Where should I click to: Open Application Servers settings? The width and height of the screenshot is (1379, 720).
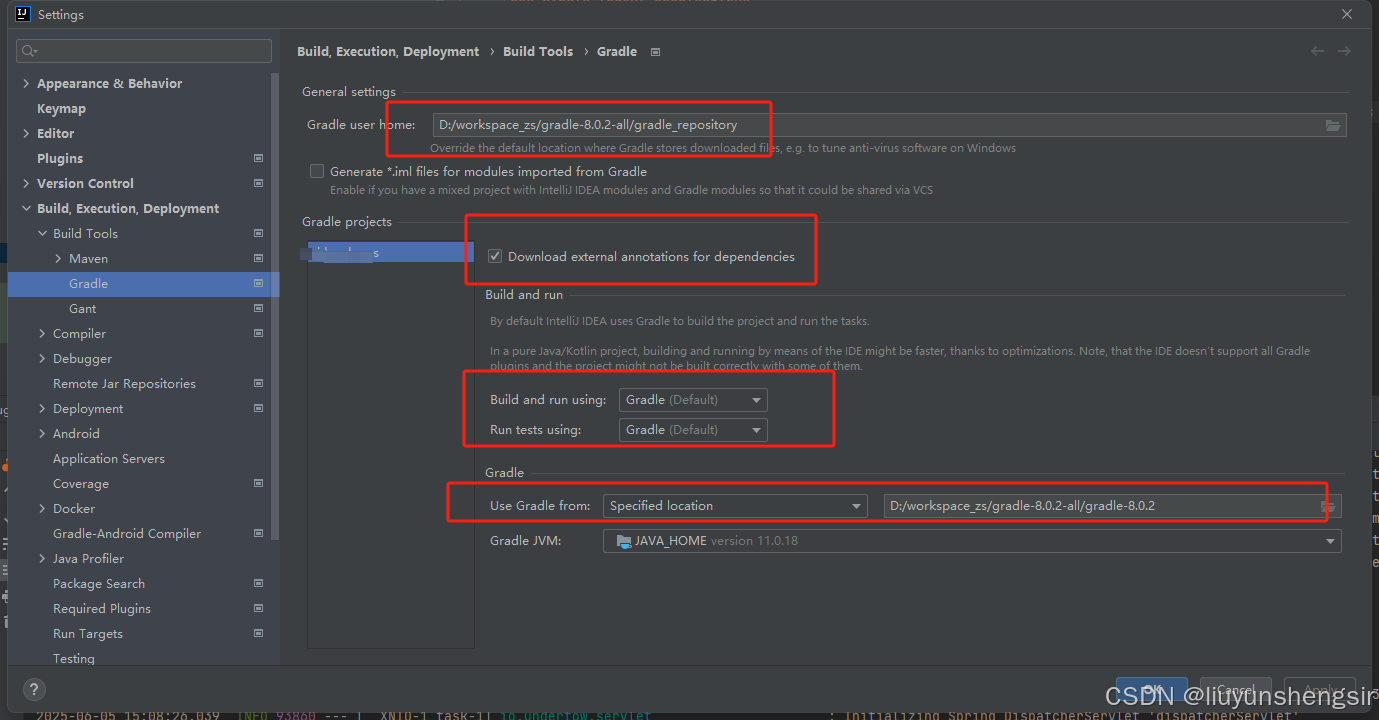[x=109, y=458]
